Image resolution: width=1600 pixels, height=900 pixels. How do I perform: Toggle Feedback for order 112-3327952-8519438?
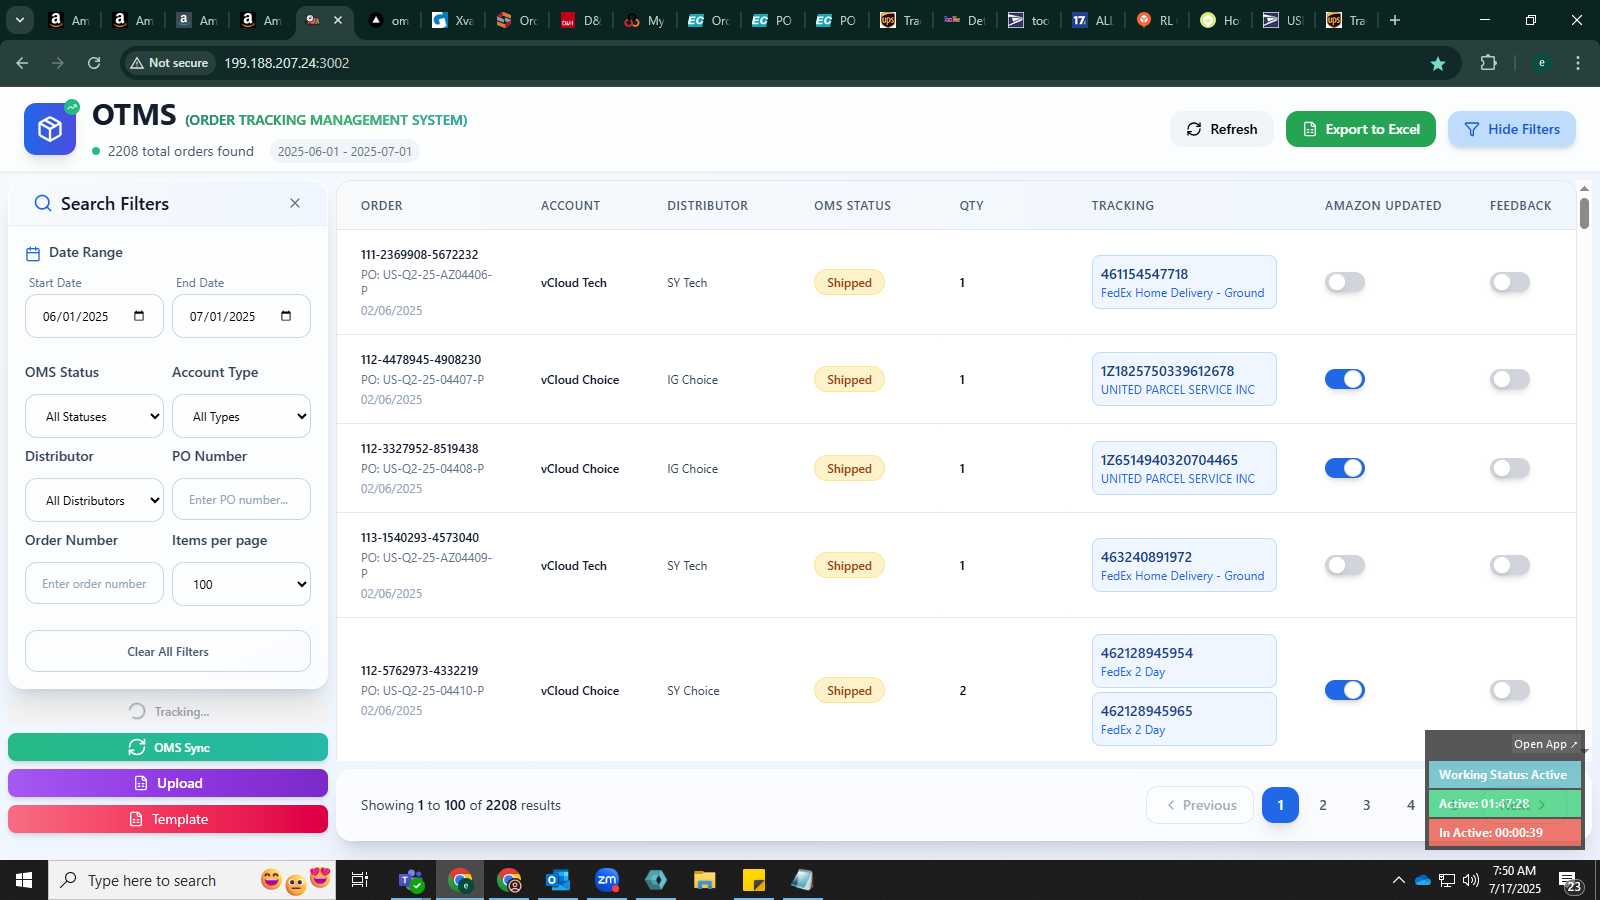pyautogui.click(x=1510, y=468)
